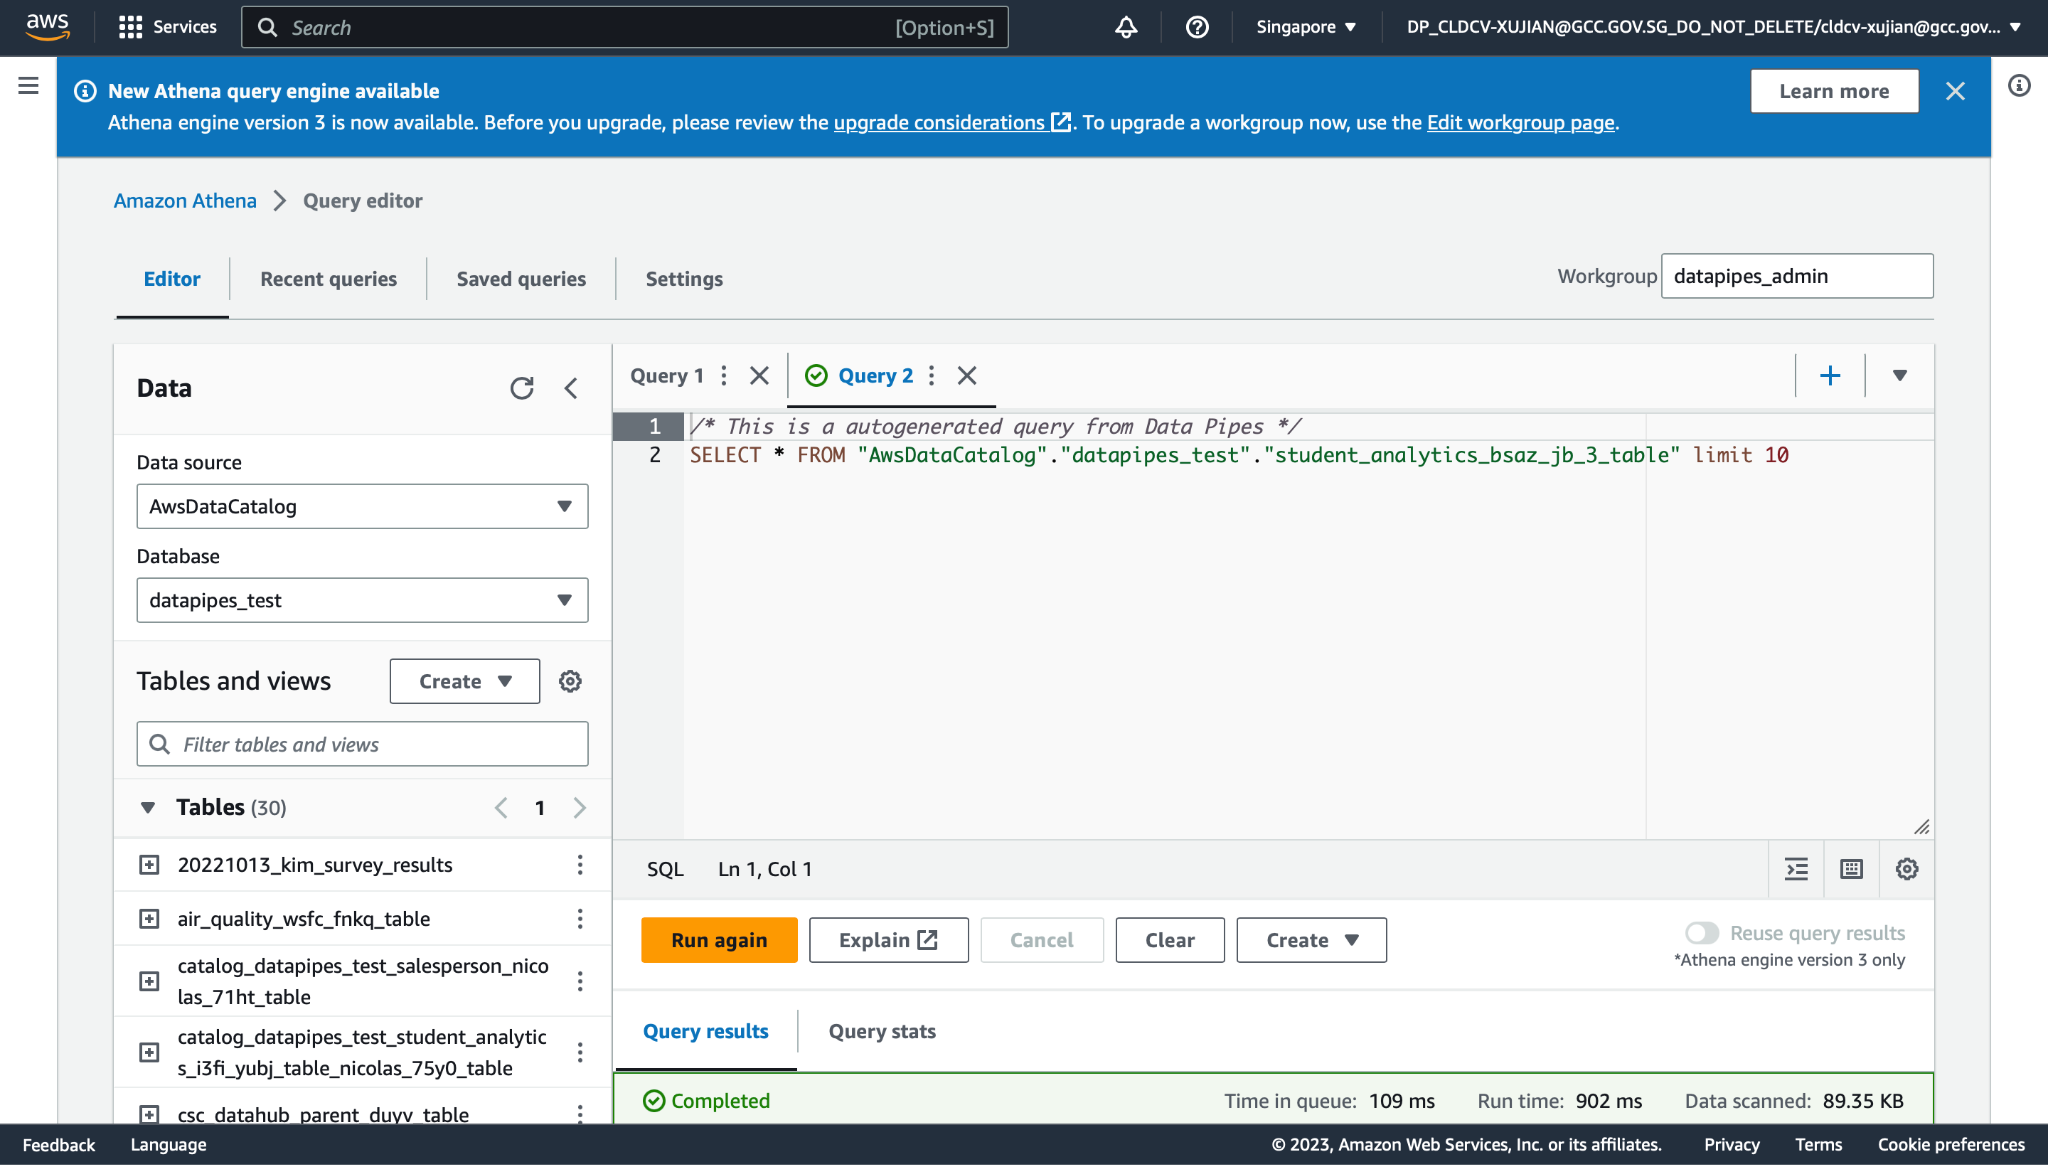Switch to Saved queries tab

point(521,279)
